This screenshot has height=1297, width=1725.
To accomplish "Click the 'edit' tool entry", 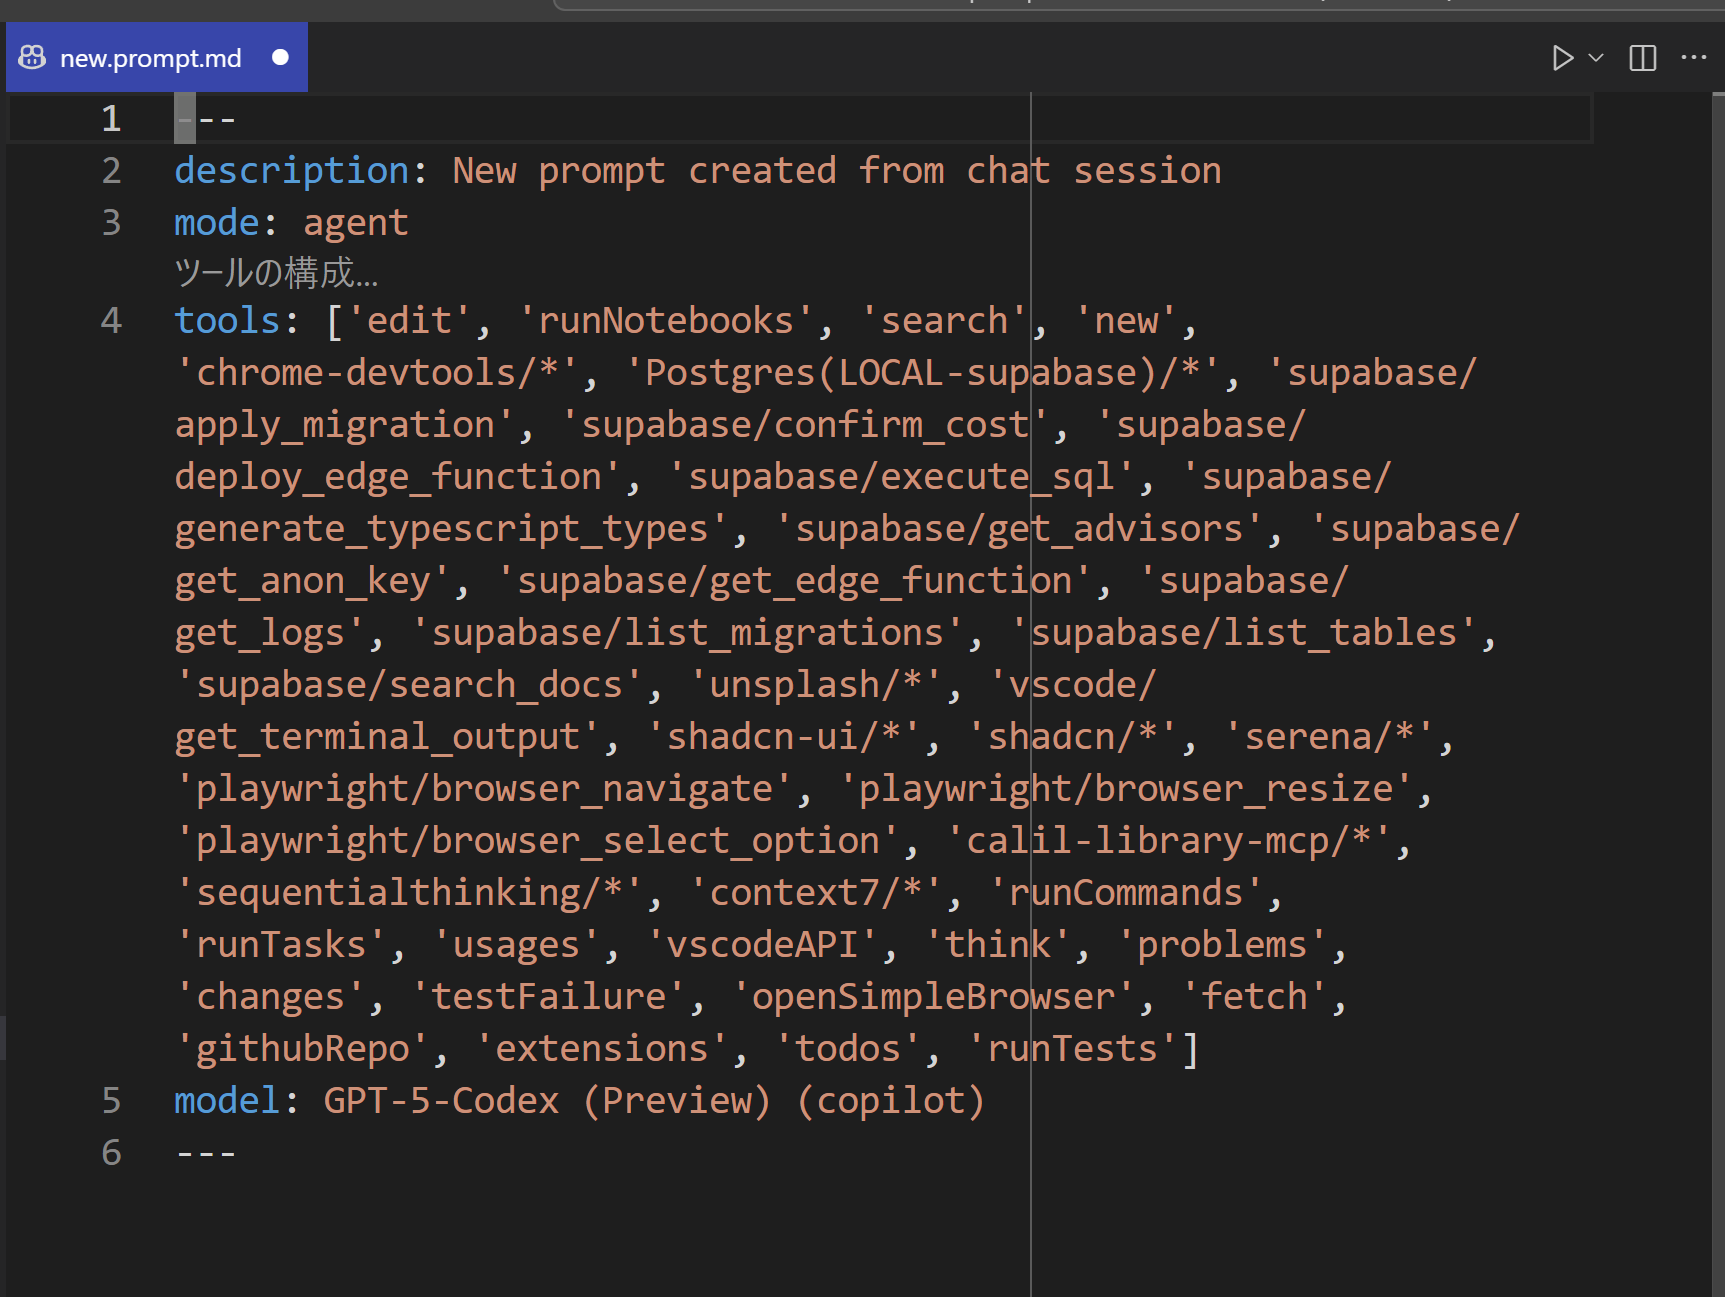I will [410, 321].
